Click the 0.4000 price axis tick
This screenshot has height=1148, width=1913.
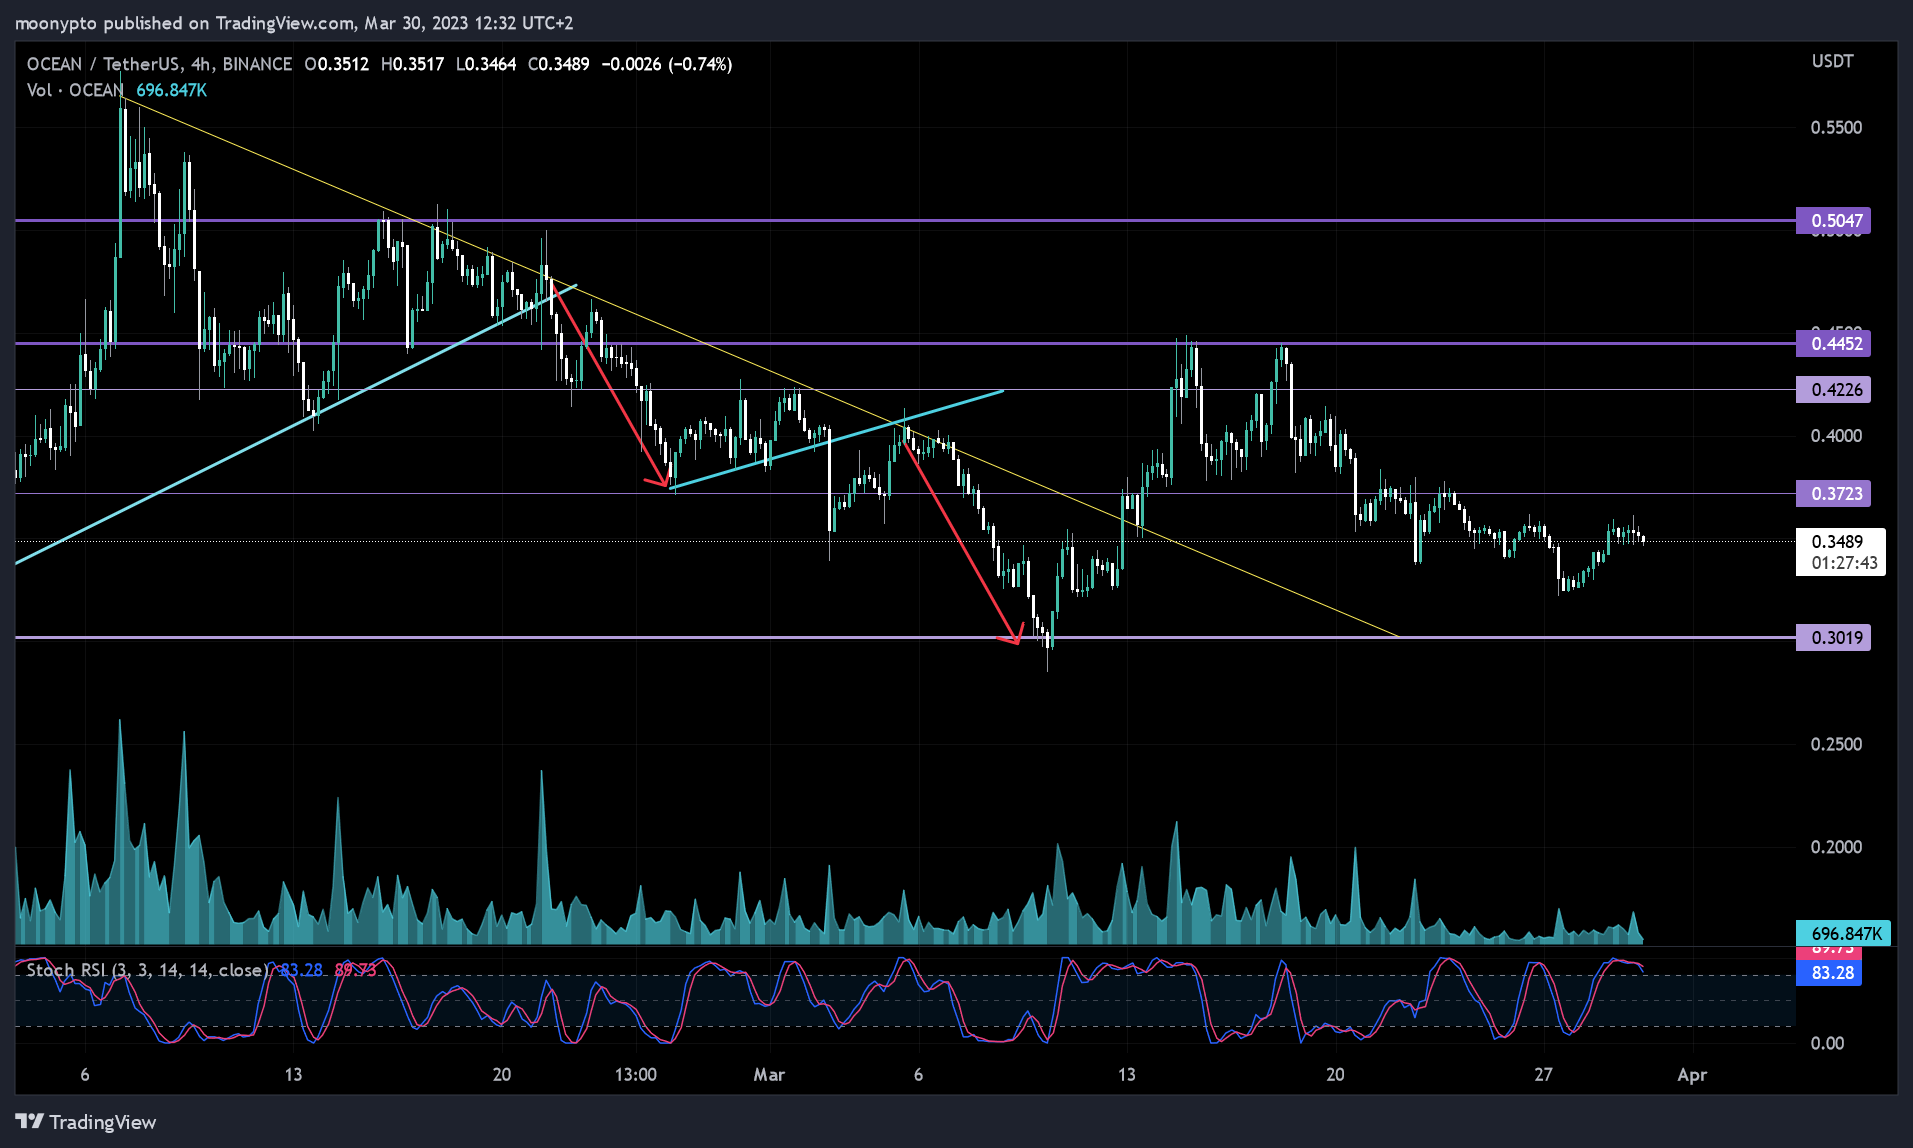1836,435
